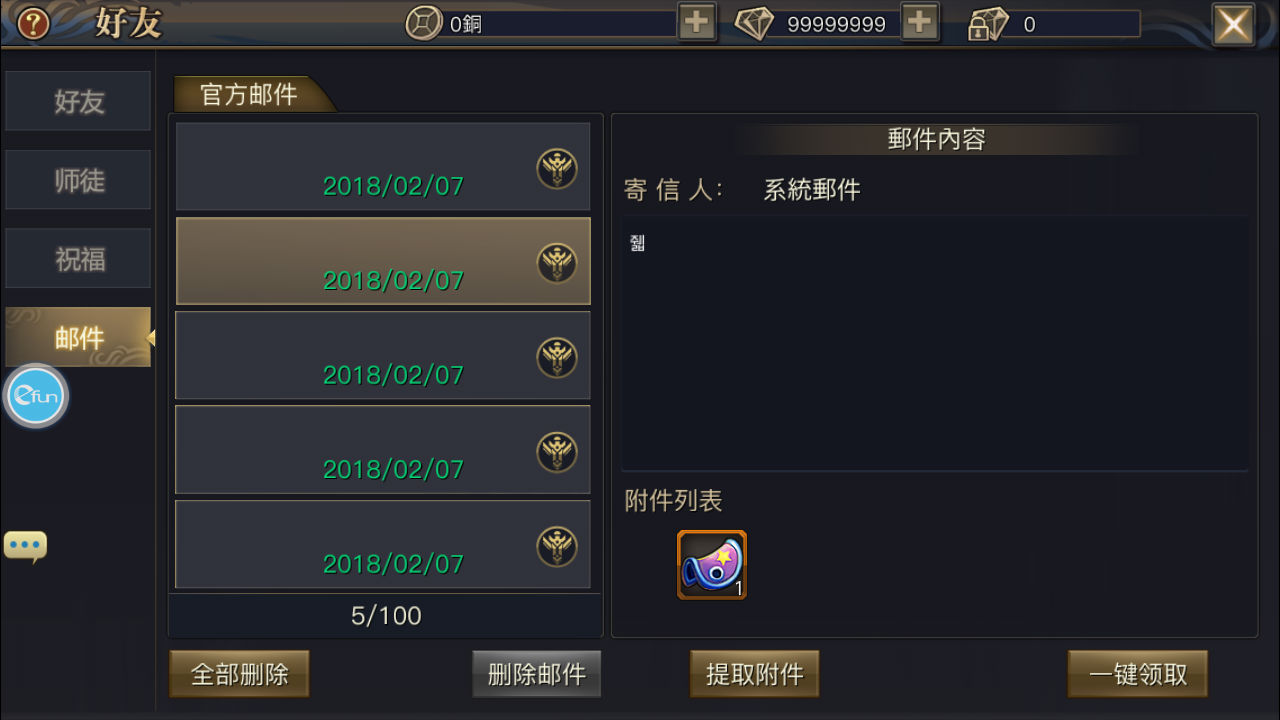The height and width of the screenshot is (720, 1280).
Task: Open the 祝福 sidebar tab
Action: point(78,259)
